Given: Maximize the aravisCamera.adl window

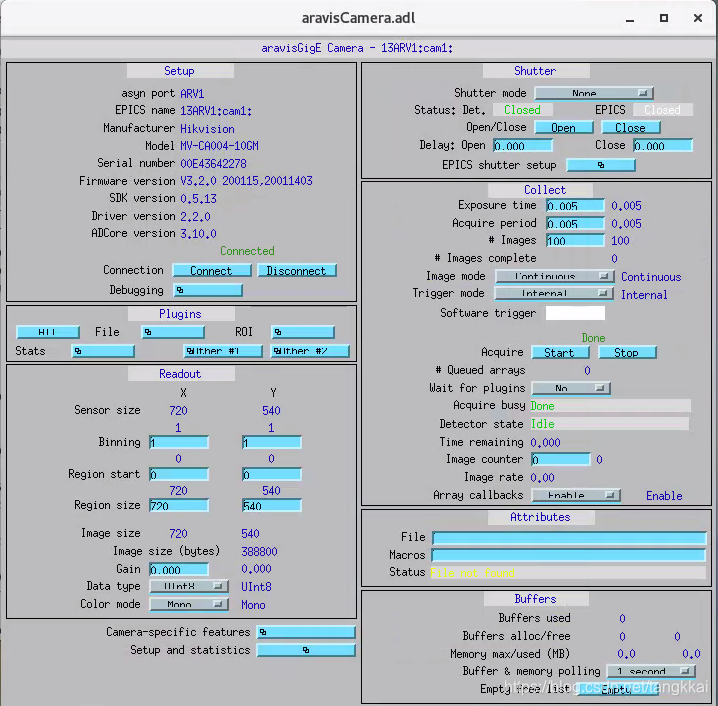Looking at the screenshot, I should point(664,18).
